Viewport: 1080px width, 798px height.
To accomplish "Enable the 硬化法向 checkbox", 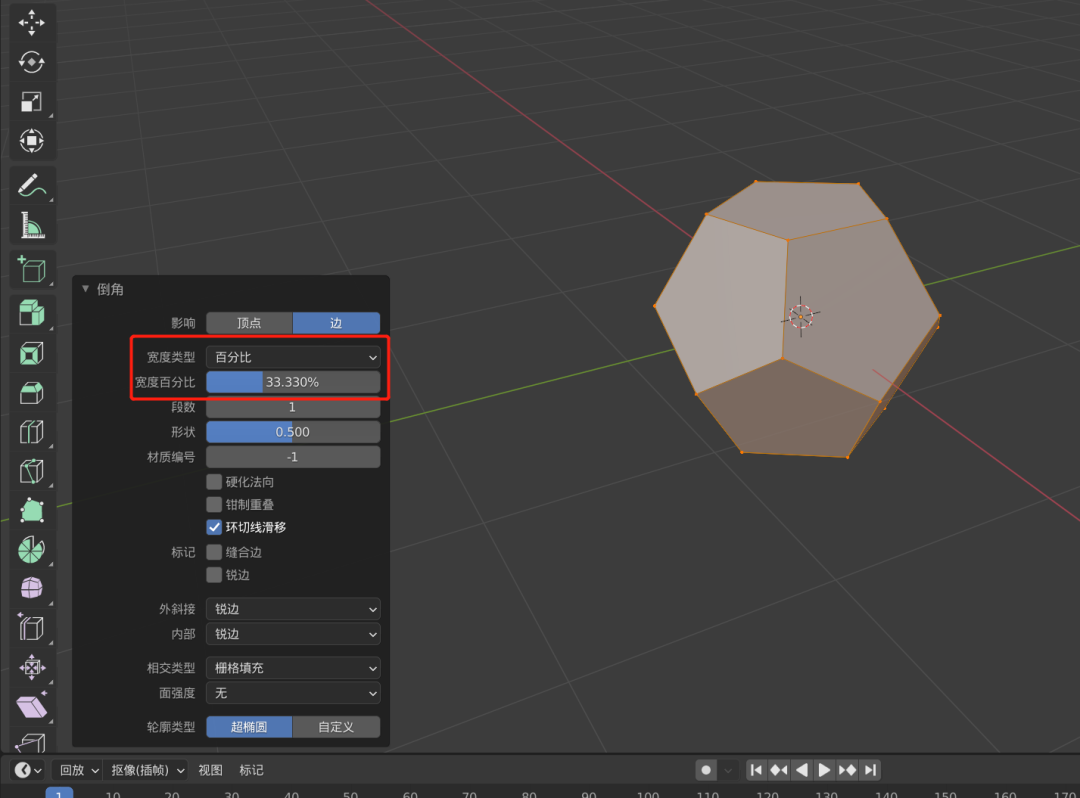I will click(x=214, y=481).
